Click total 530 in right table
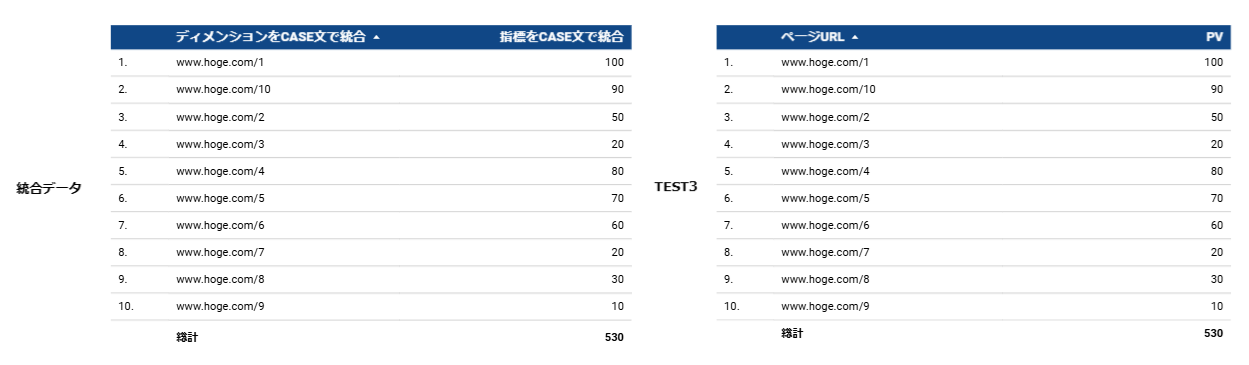The image size is (1249, 365). 1213,333
